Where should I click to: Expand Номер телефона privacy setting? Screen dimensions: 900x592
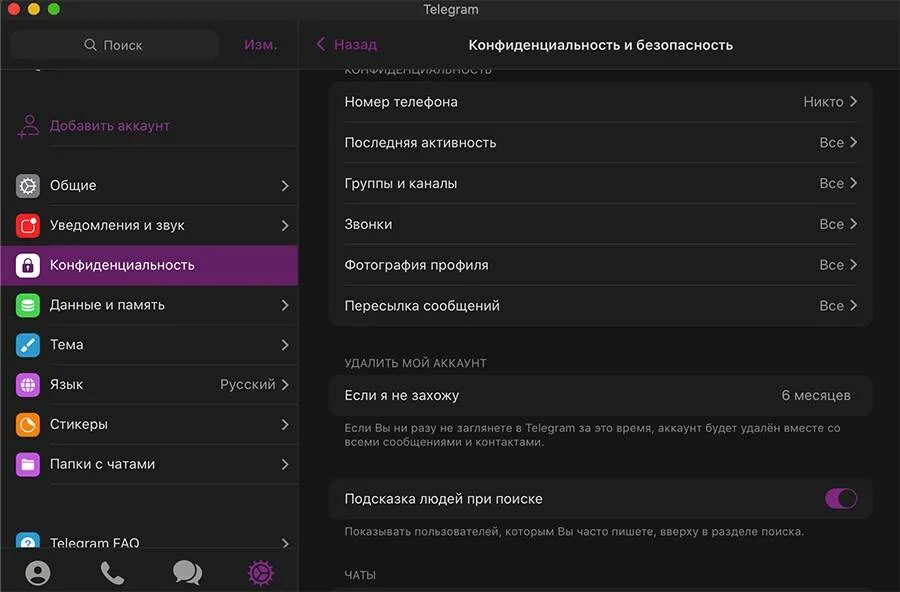pyautogui.click(x=600, y=102)
